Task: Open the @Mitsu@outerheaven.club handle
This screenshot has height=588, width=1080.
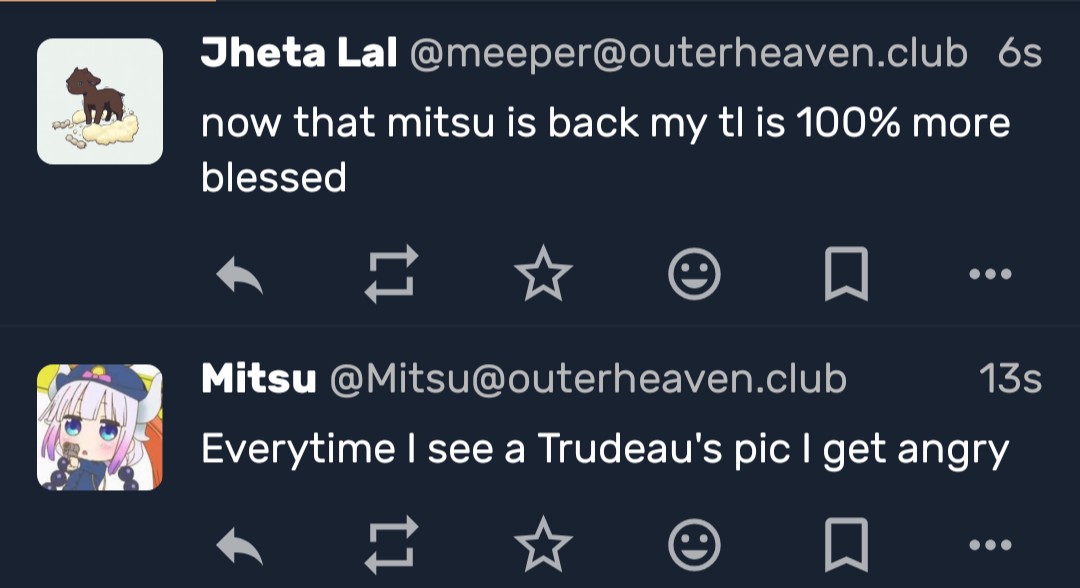Action: click(587, 379)
